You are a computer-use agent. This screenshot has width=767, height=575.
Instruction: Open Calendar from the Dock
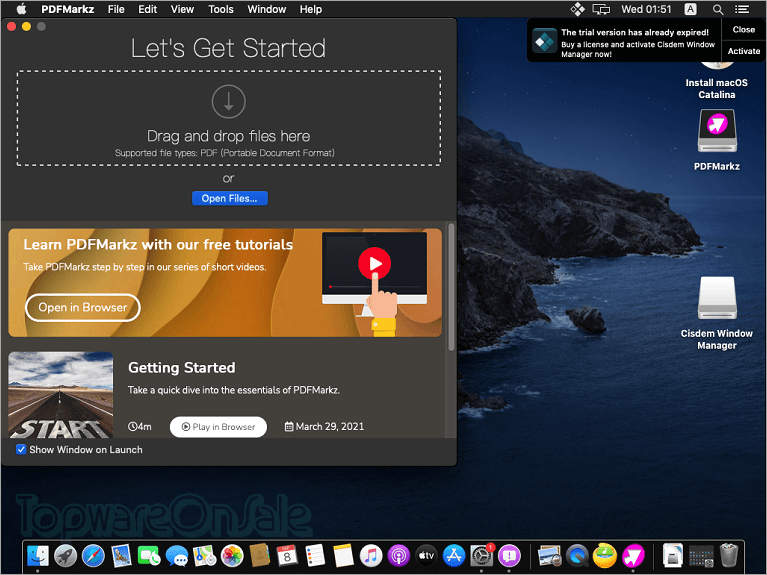pyautogui.click(x=287, y=556)
